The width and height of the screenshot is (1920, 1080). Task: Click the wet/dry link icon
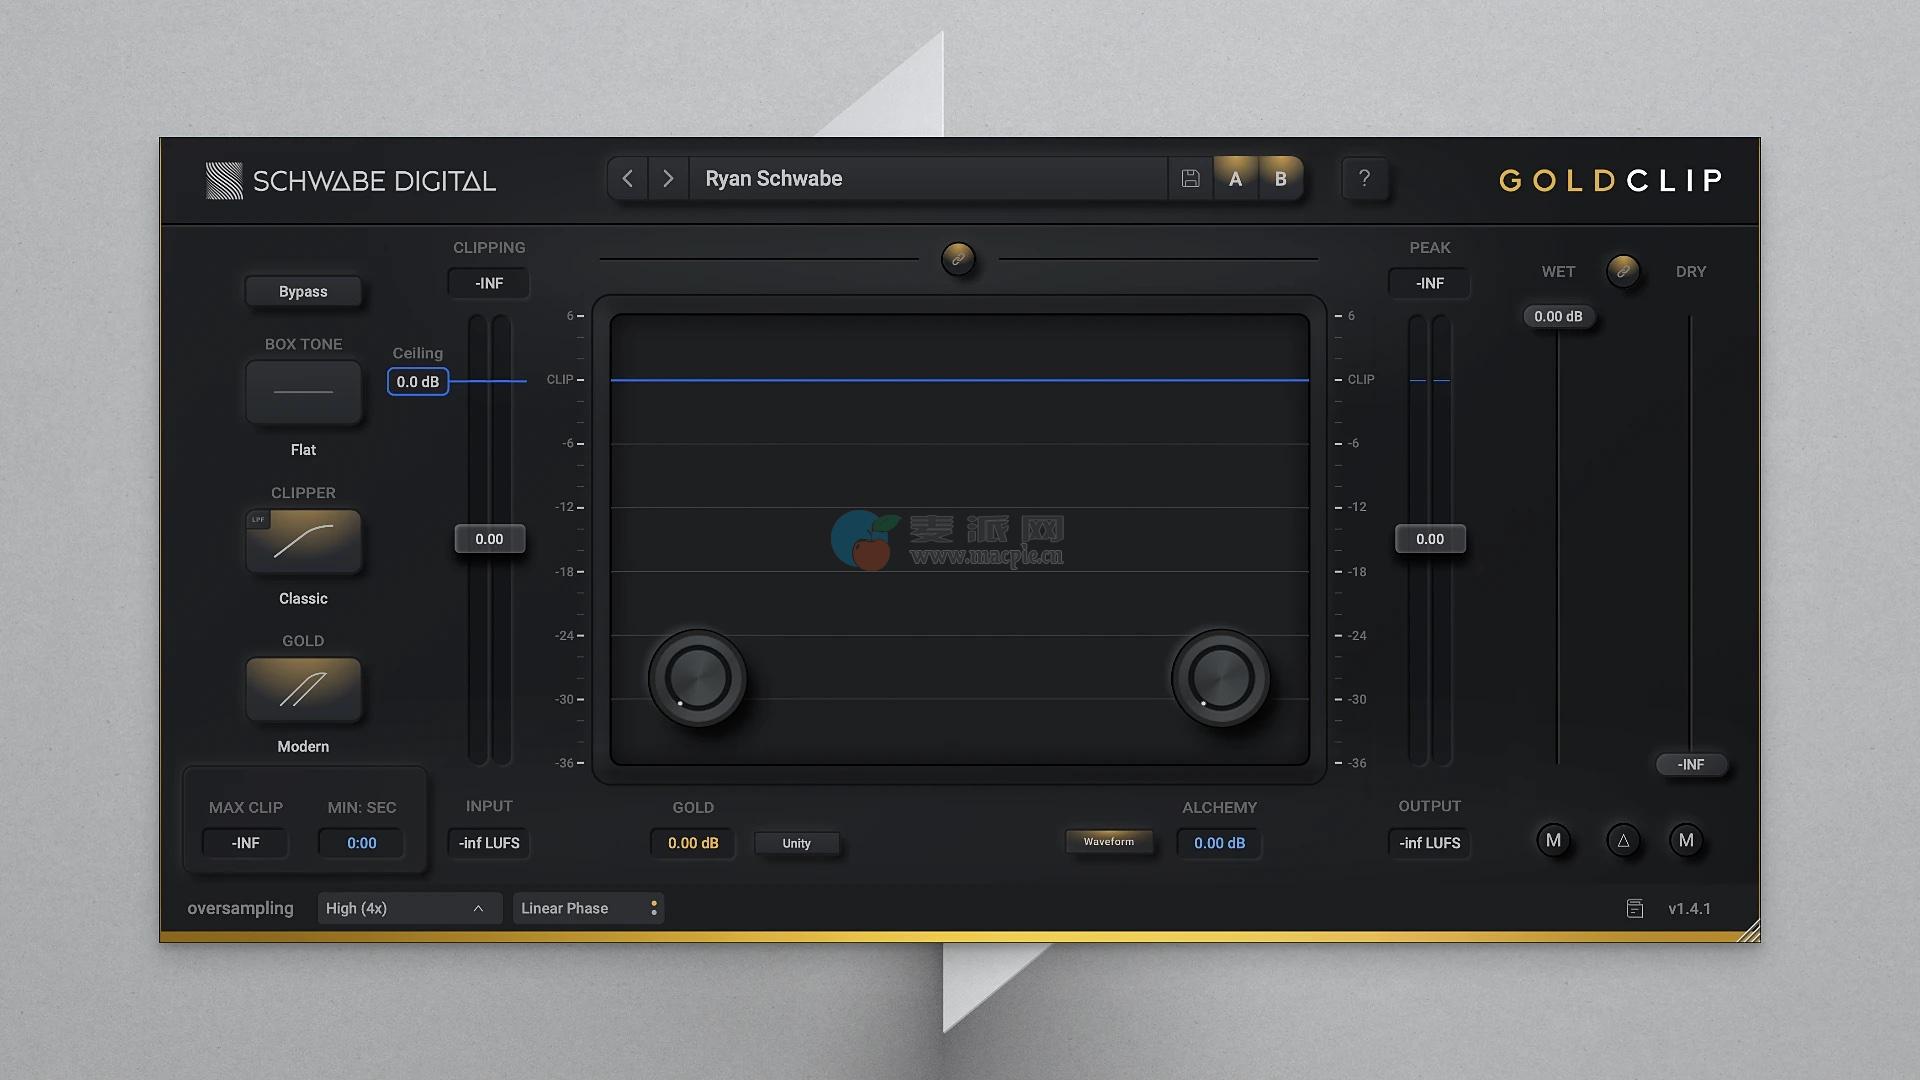click(1623, 271)
